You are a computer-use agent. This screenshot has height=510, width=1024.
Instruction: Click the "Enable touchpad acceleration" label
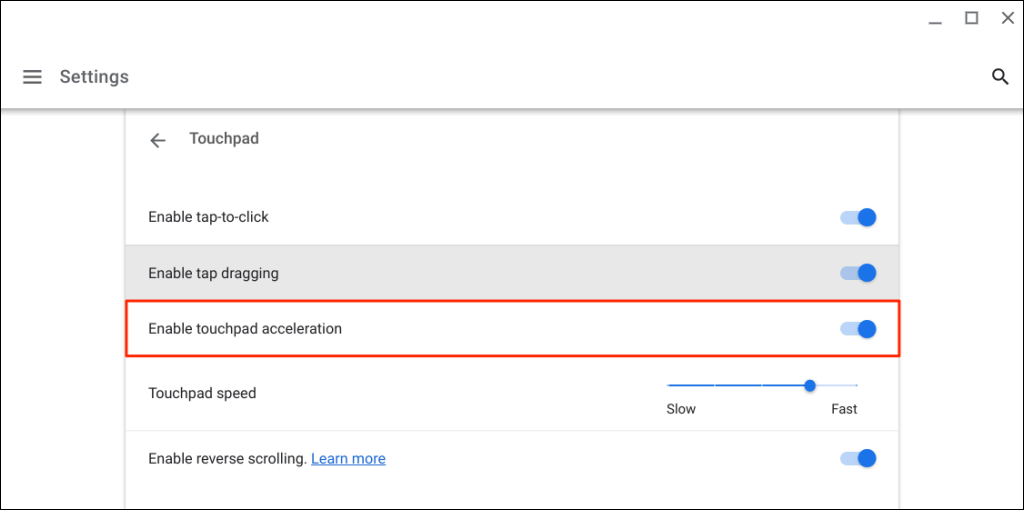coord(245,329)
